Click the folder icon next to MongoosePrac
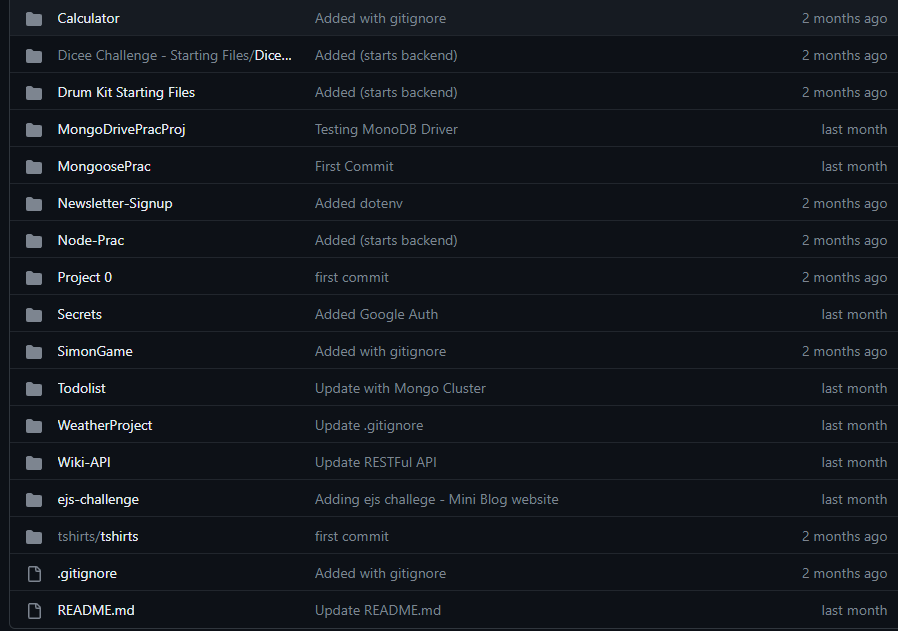This screenshot has width=898, height=631. (34, 167)
